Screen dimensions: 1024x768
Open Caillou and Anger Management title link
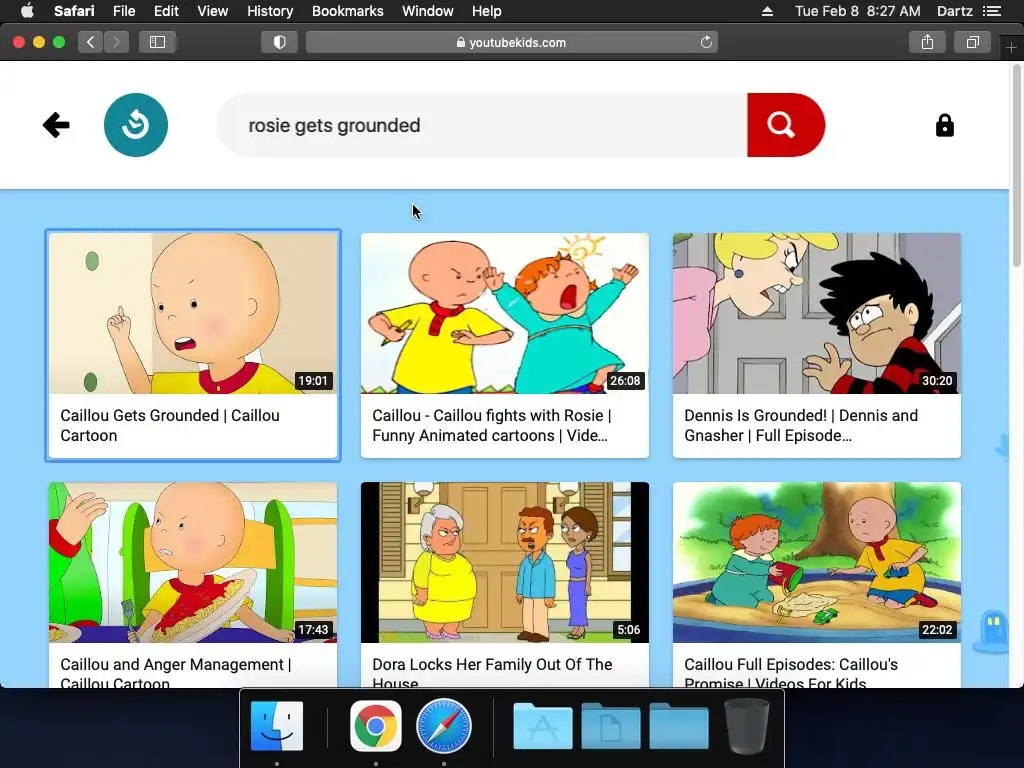tap(176, 673)
